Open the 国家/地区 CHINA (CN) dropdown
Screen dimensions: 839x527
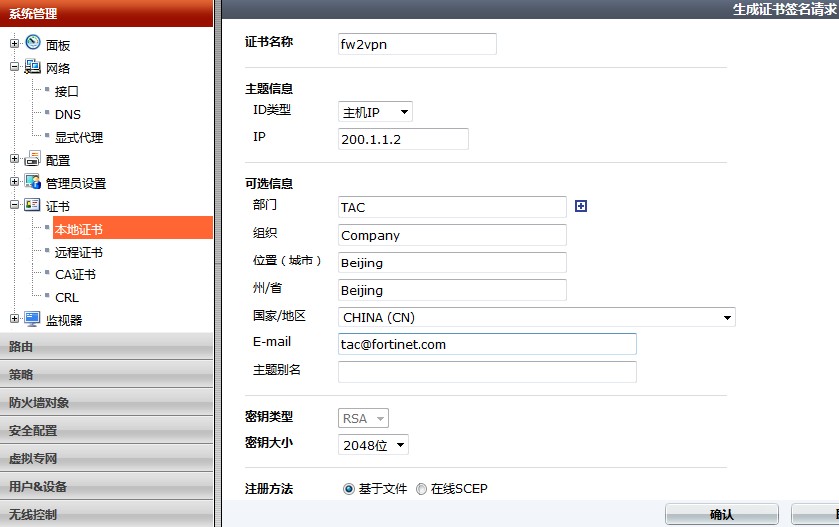click(x=536, y=317)
